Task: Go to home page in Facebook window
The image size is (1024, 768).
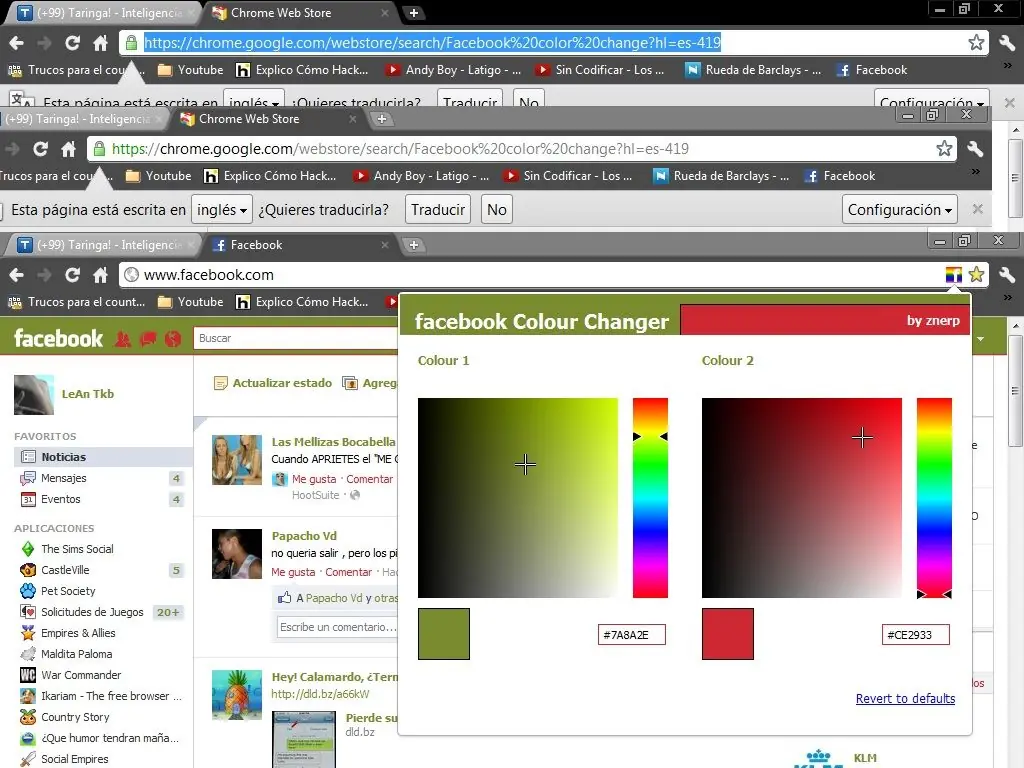Action: click(100, 275)
